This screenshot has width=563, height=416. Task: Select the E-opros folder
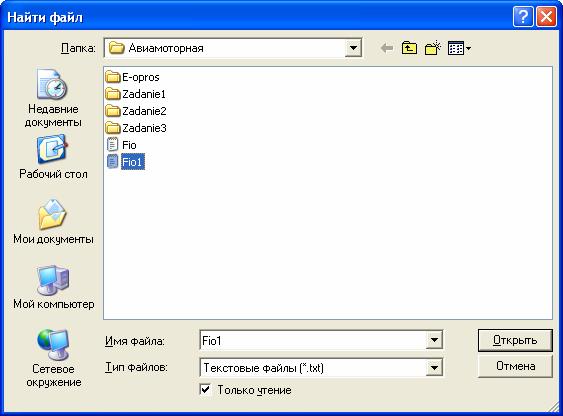click(133, 77)
